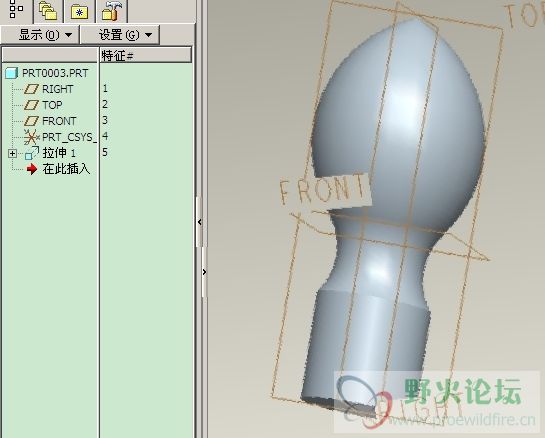Select the PRT_CSYS coordinate system icon
The image size is (545, 438).
coord(32,137)
